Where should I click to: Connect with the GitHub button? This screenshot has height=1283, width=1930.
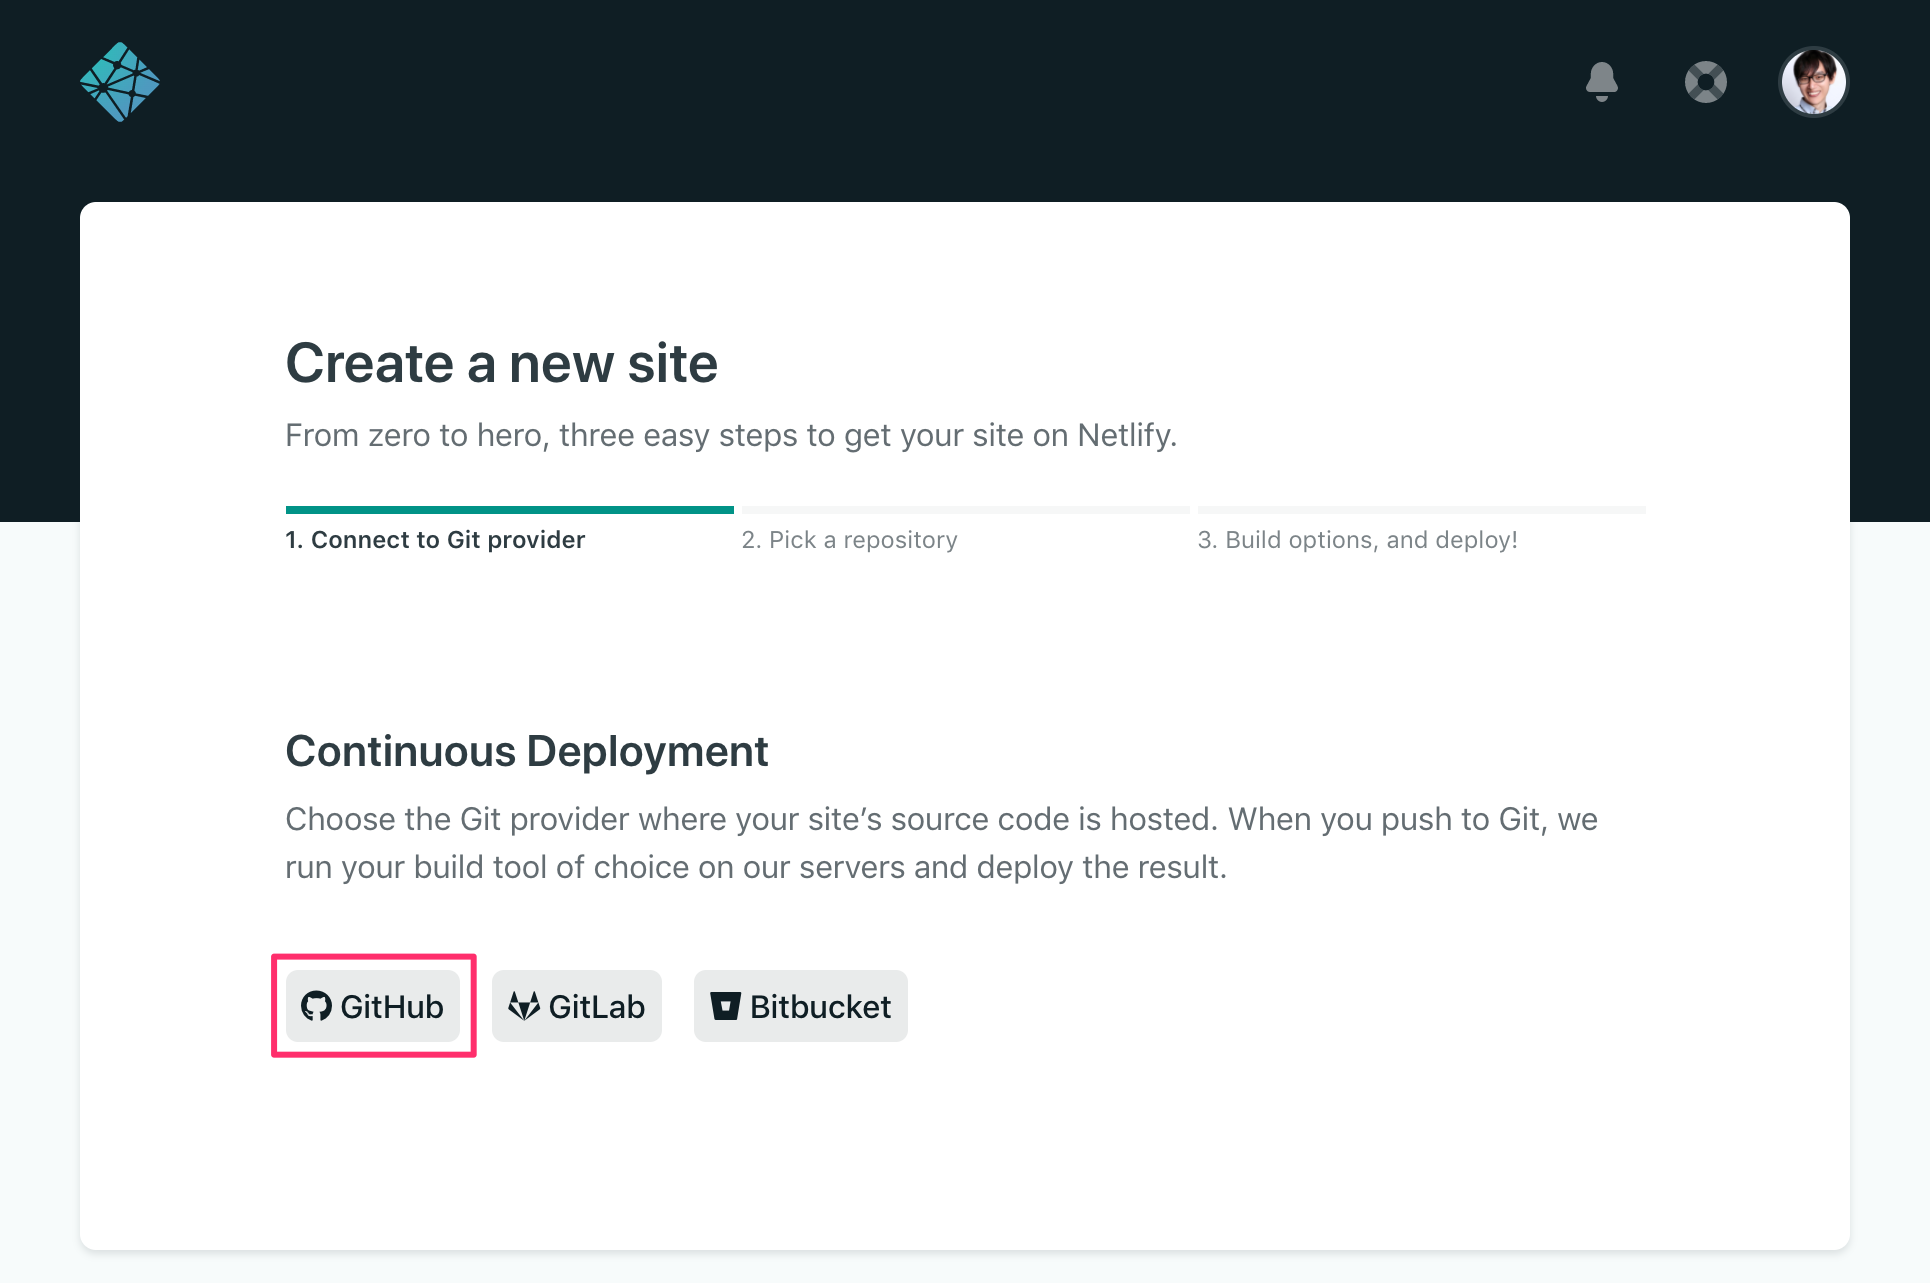tap(373, 1006)
